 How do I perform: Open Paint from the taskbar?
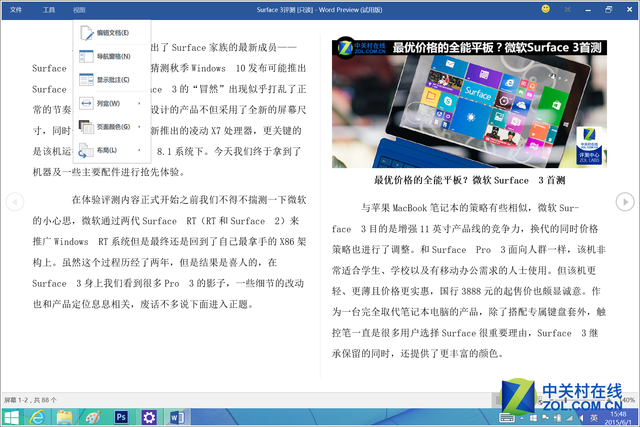93,418
